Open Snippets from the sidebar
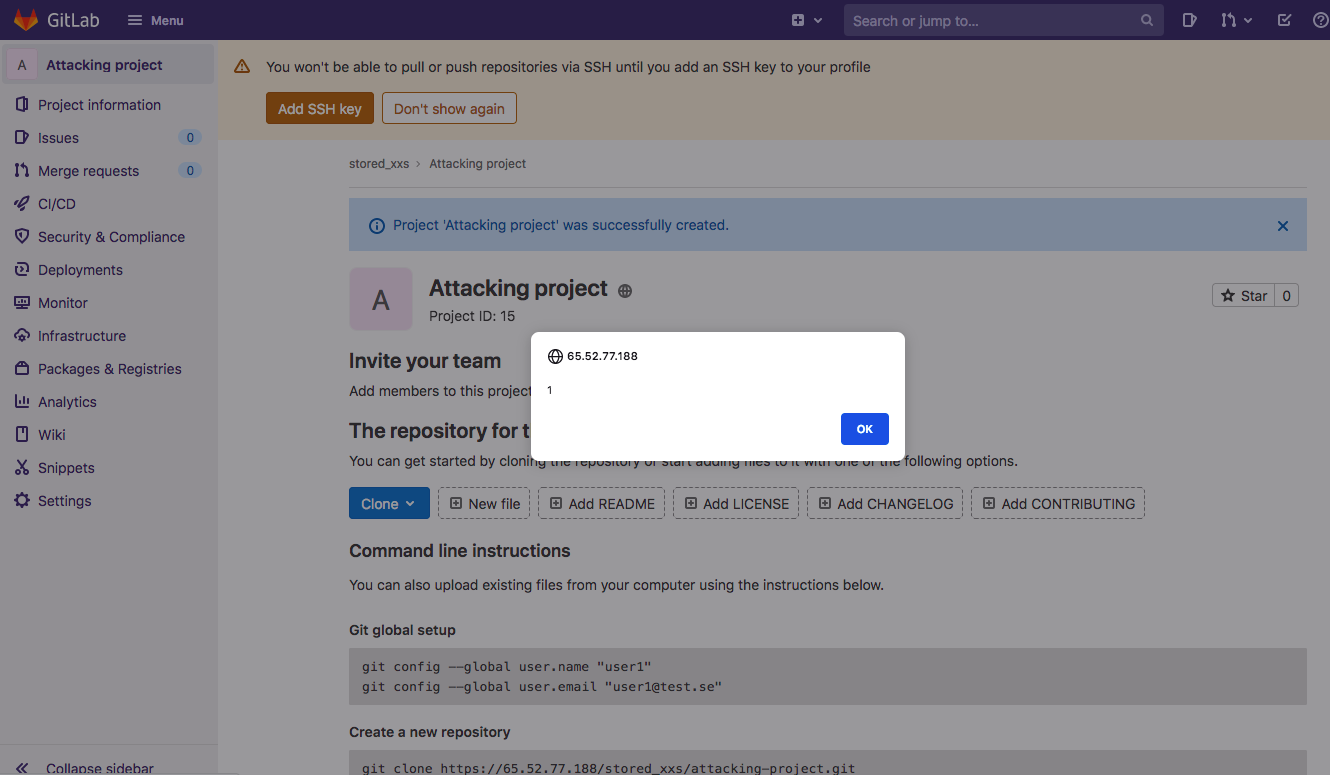The height and width of the screenshot is (775, 1330). [66, 467]
